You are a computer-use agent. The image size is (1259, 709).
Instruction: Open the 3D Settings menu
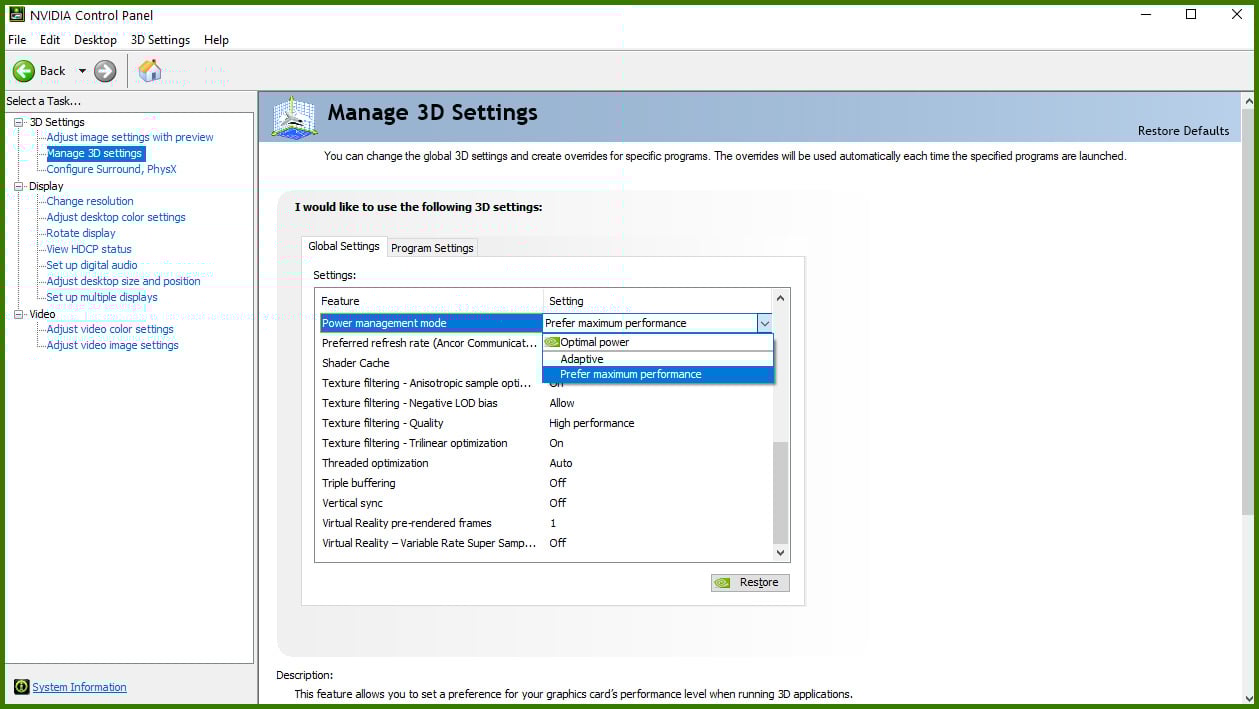click(160, 40)
